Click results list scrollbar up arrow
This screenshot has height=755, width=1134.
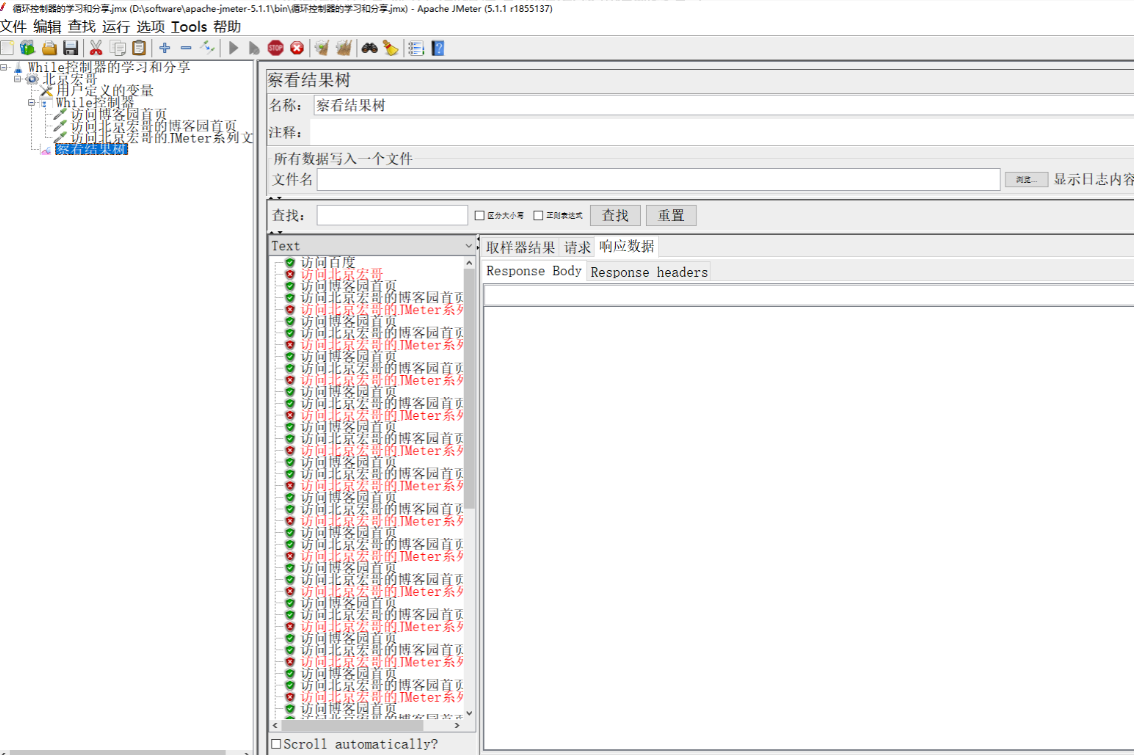[469, 263]
